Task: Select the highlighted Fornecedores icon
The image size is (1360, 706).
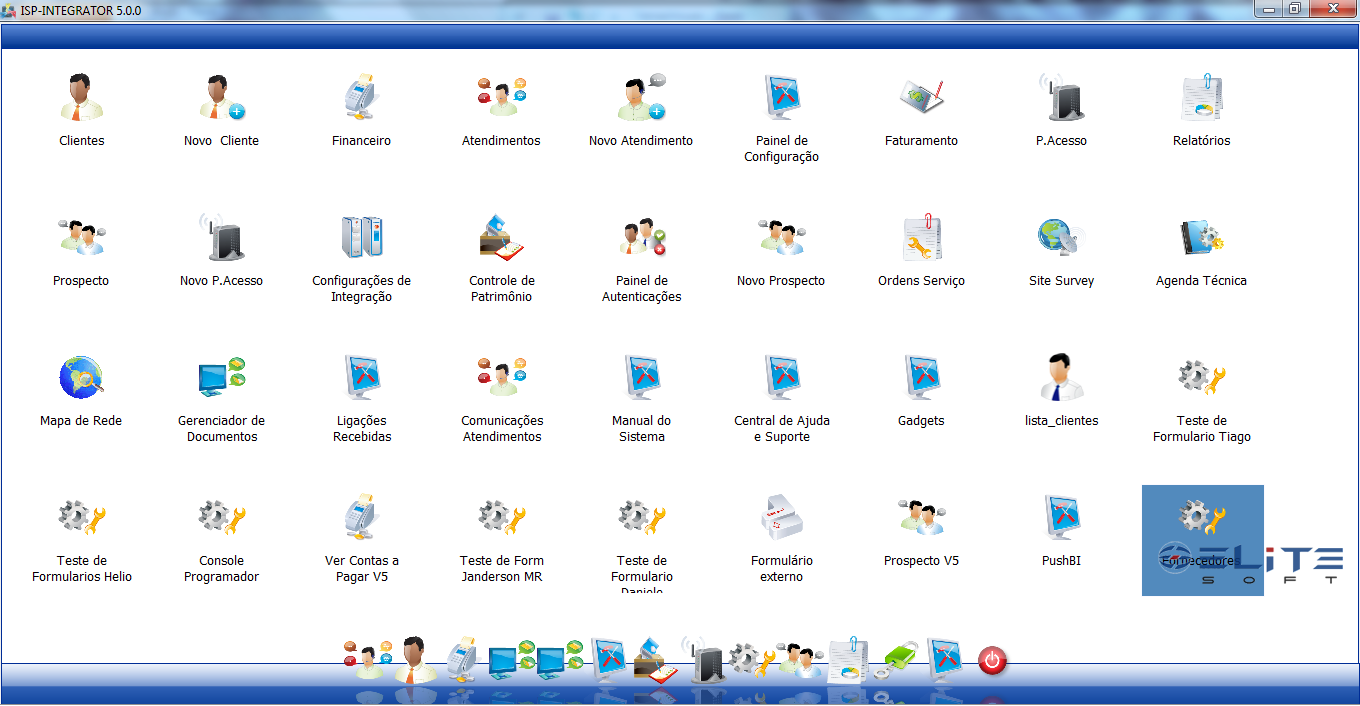Action: (1201, 519)
